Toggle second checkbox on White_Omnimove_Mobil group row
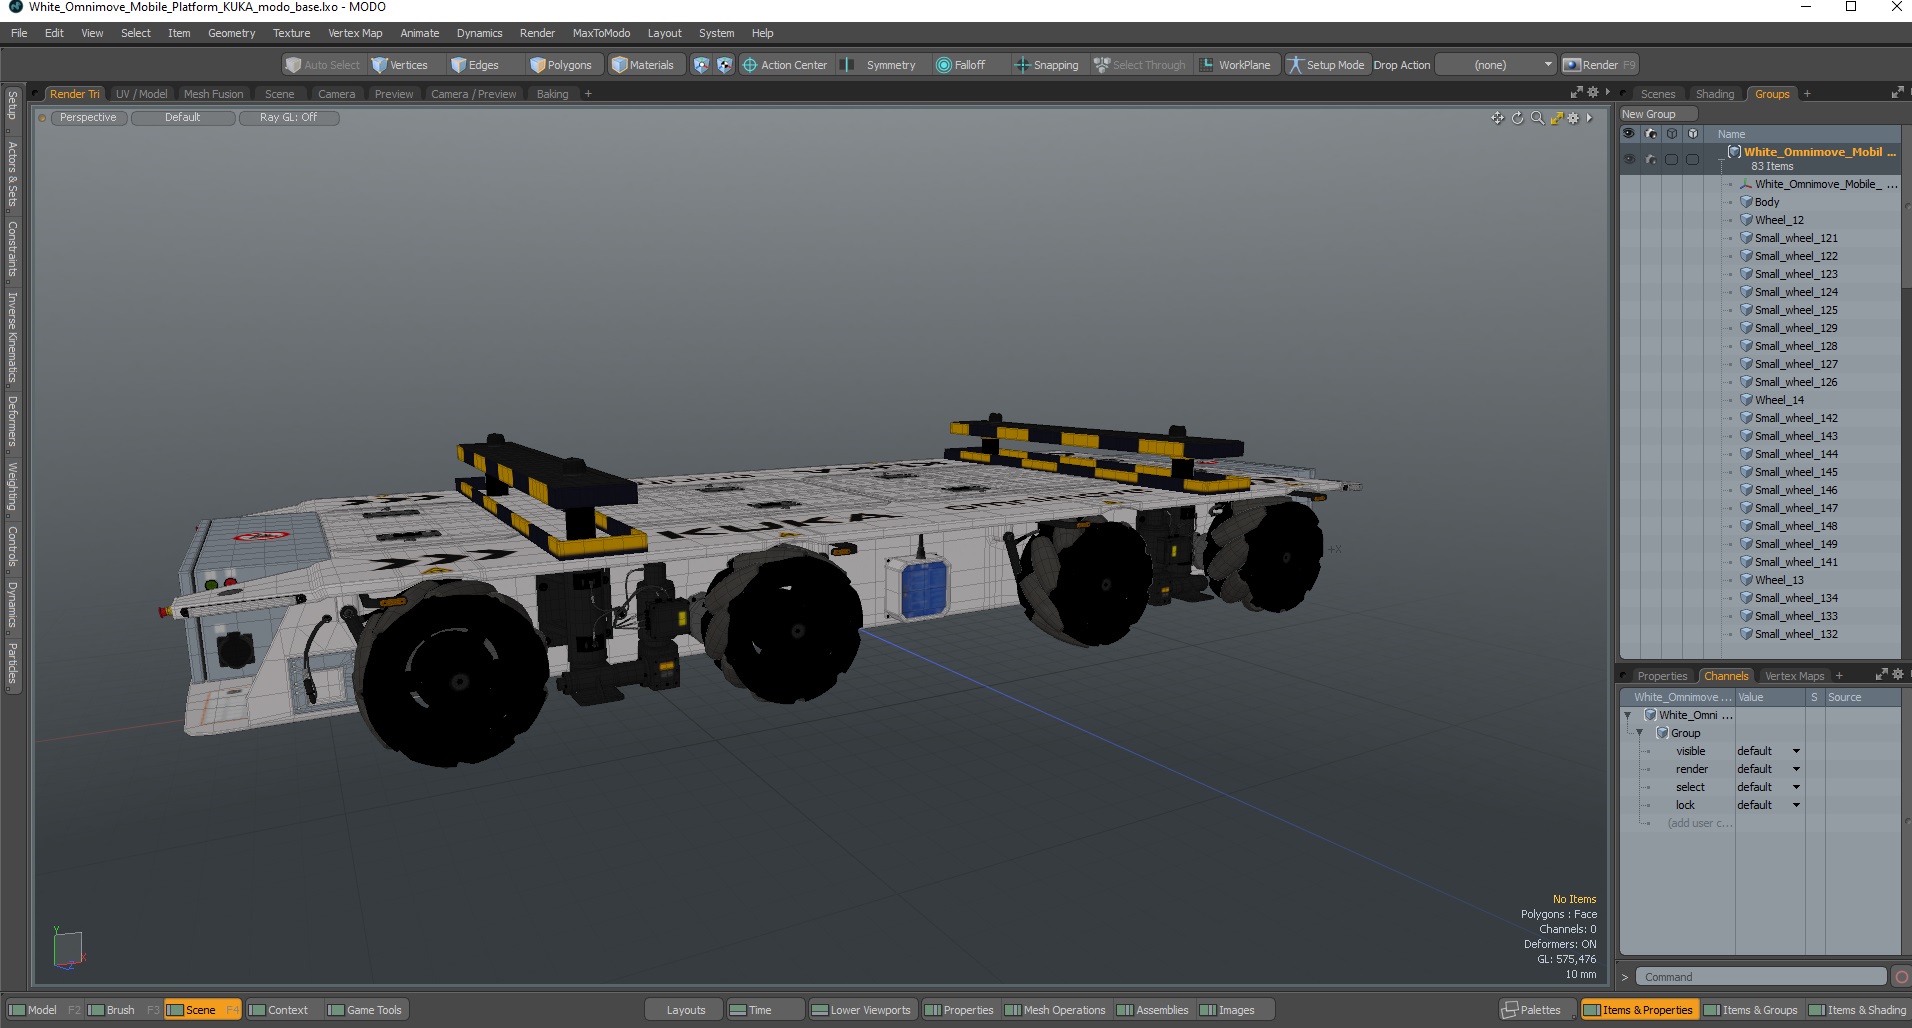1912x1028 pixels. [1692, 159]
